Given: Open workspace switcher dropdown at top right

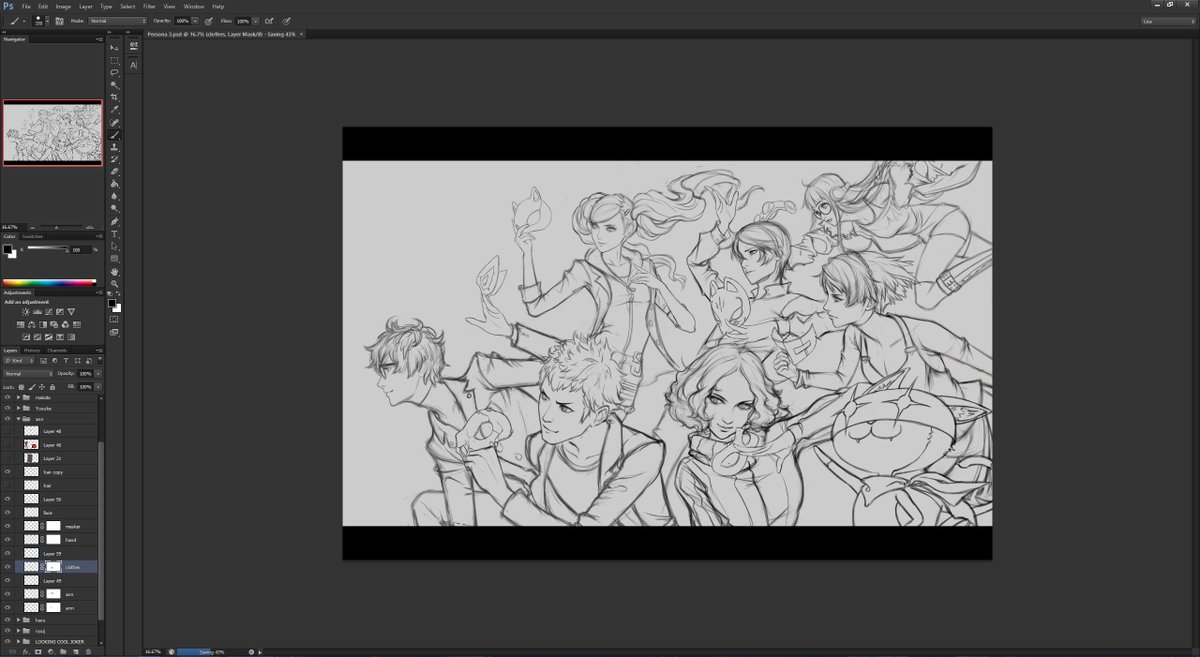Looking at the screenshot, I should click(1167, 20).
